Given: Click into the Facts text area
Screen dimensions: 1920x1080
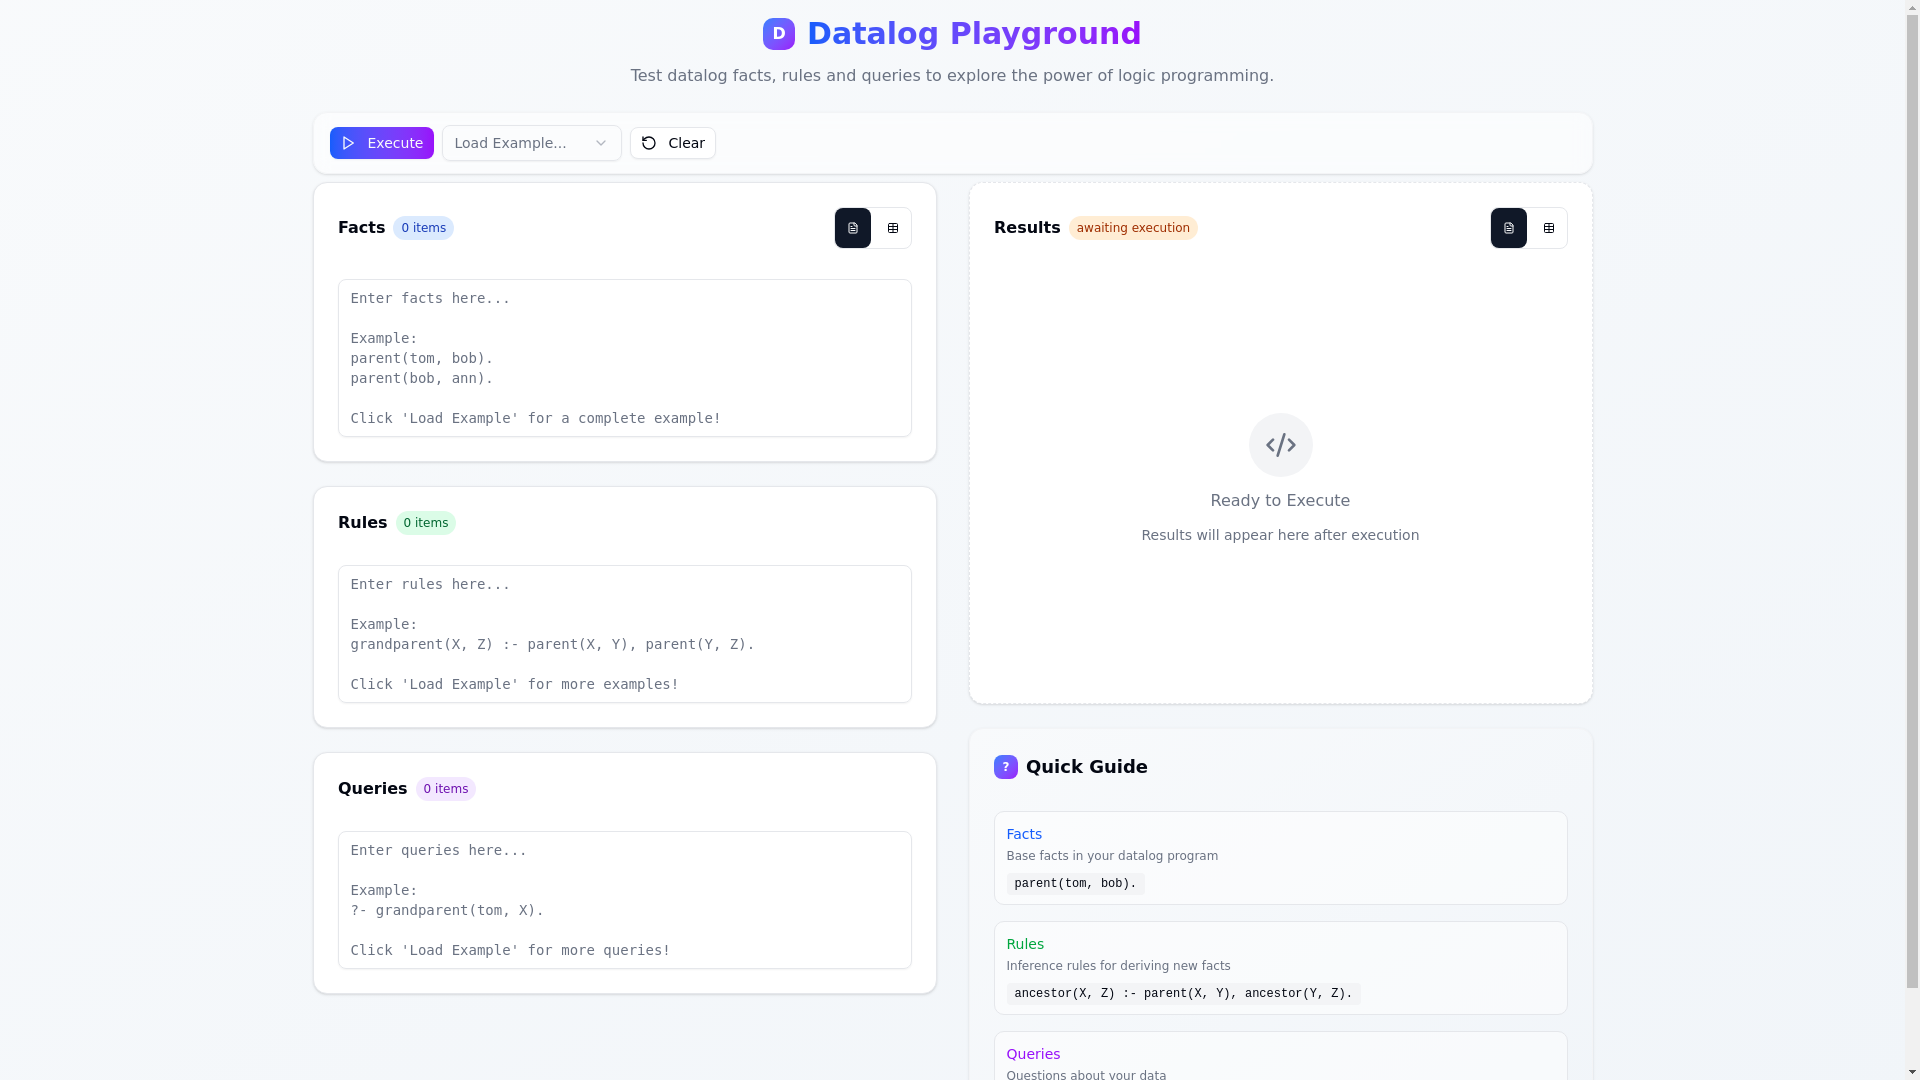Looking at the screenshot, I should click(625, 358).
